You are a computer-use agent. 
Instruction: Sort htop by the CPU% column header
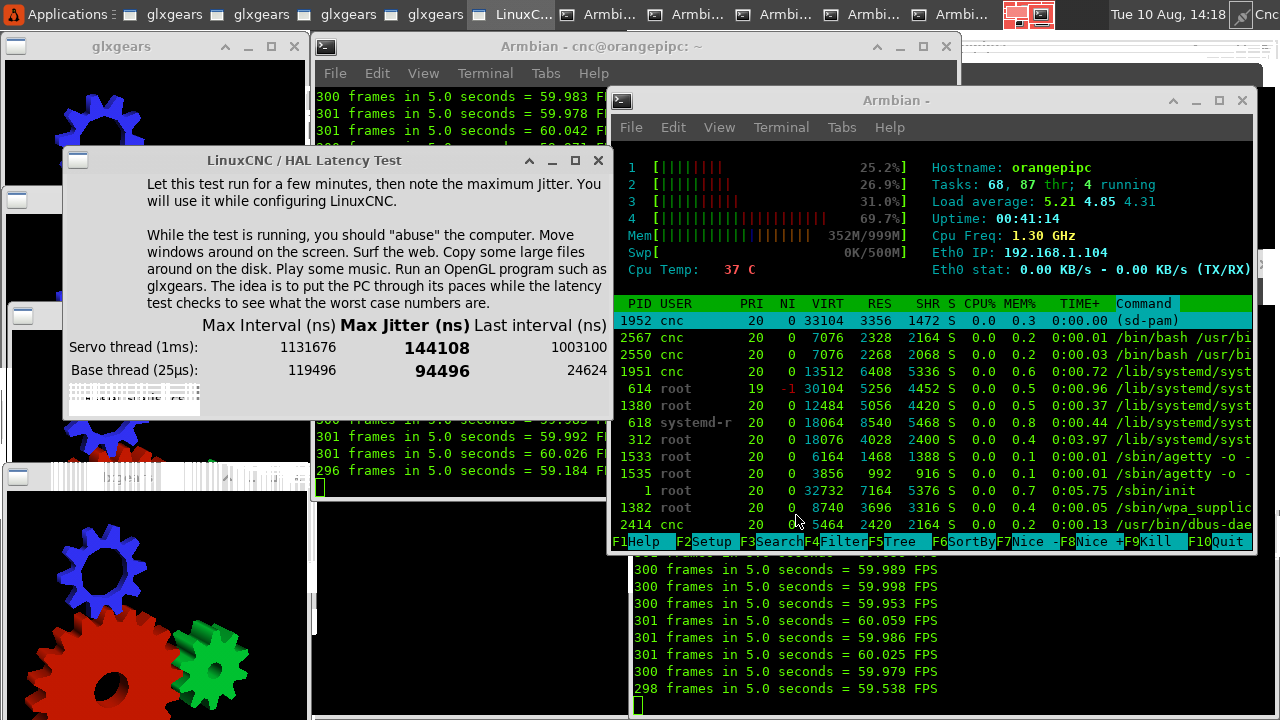980,303
